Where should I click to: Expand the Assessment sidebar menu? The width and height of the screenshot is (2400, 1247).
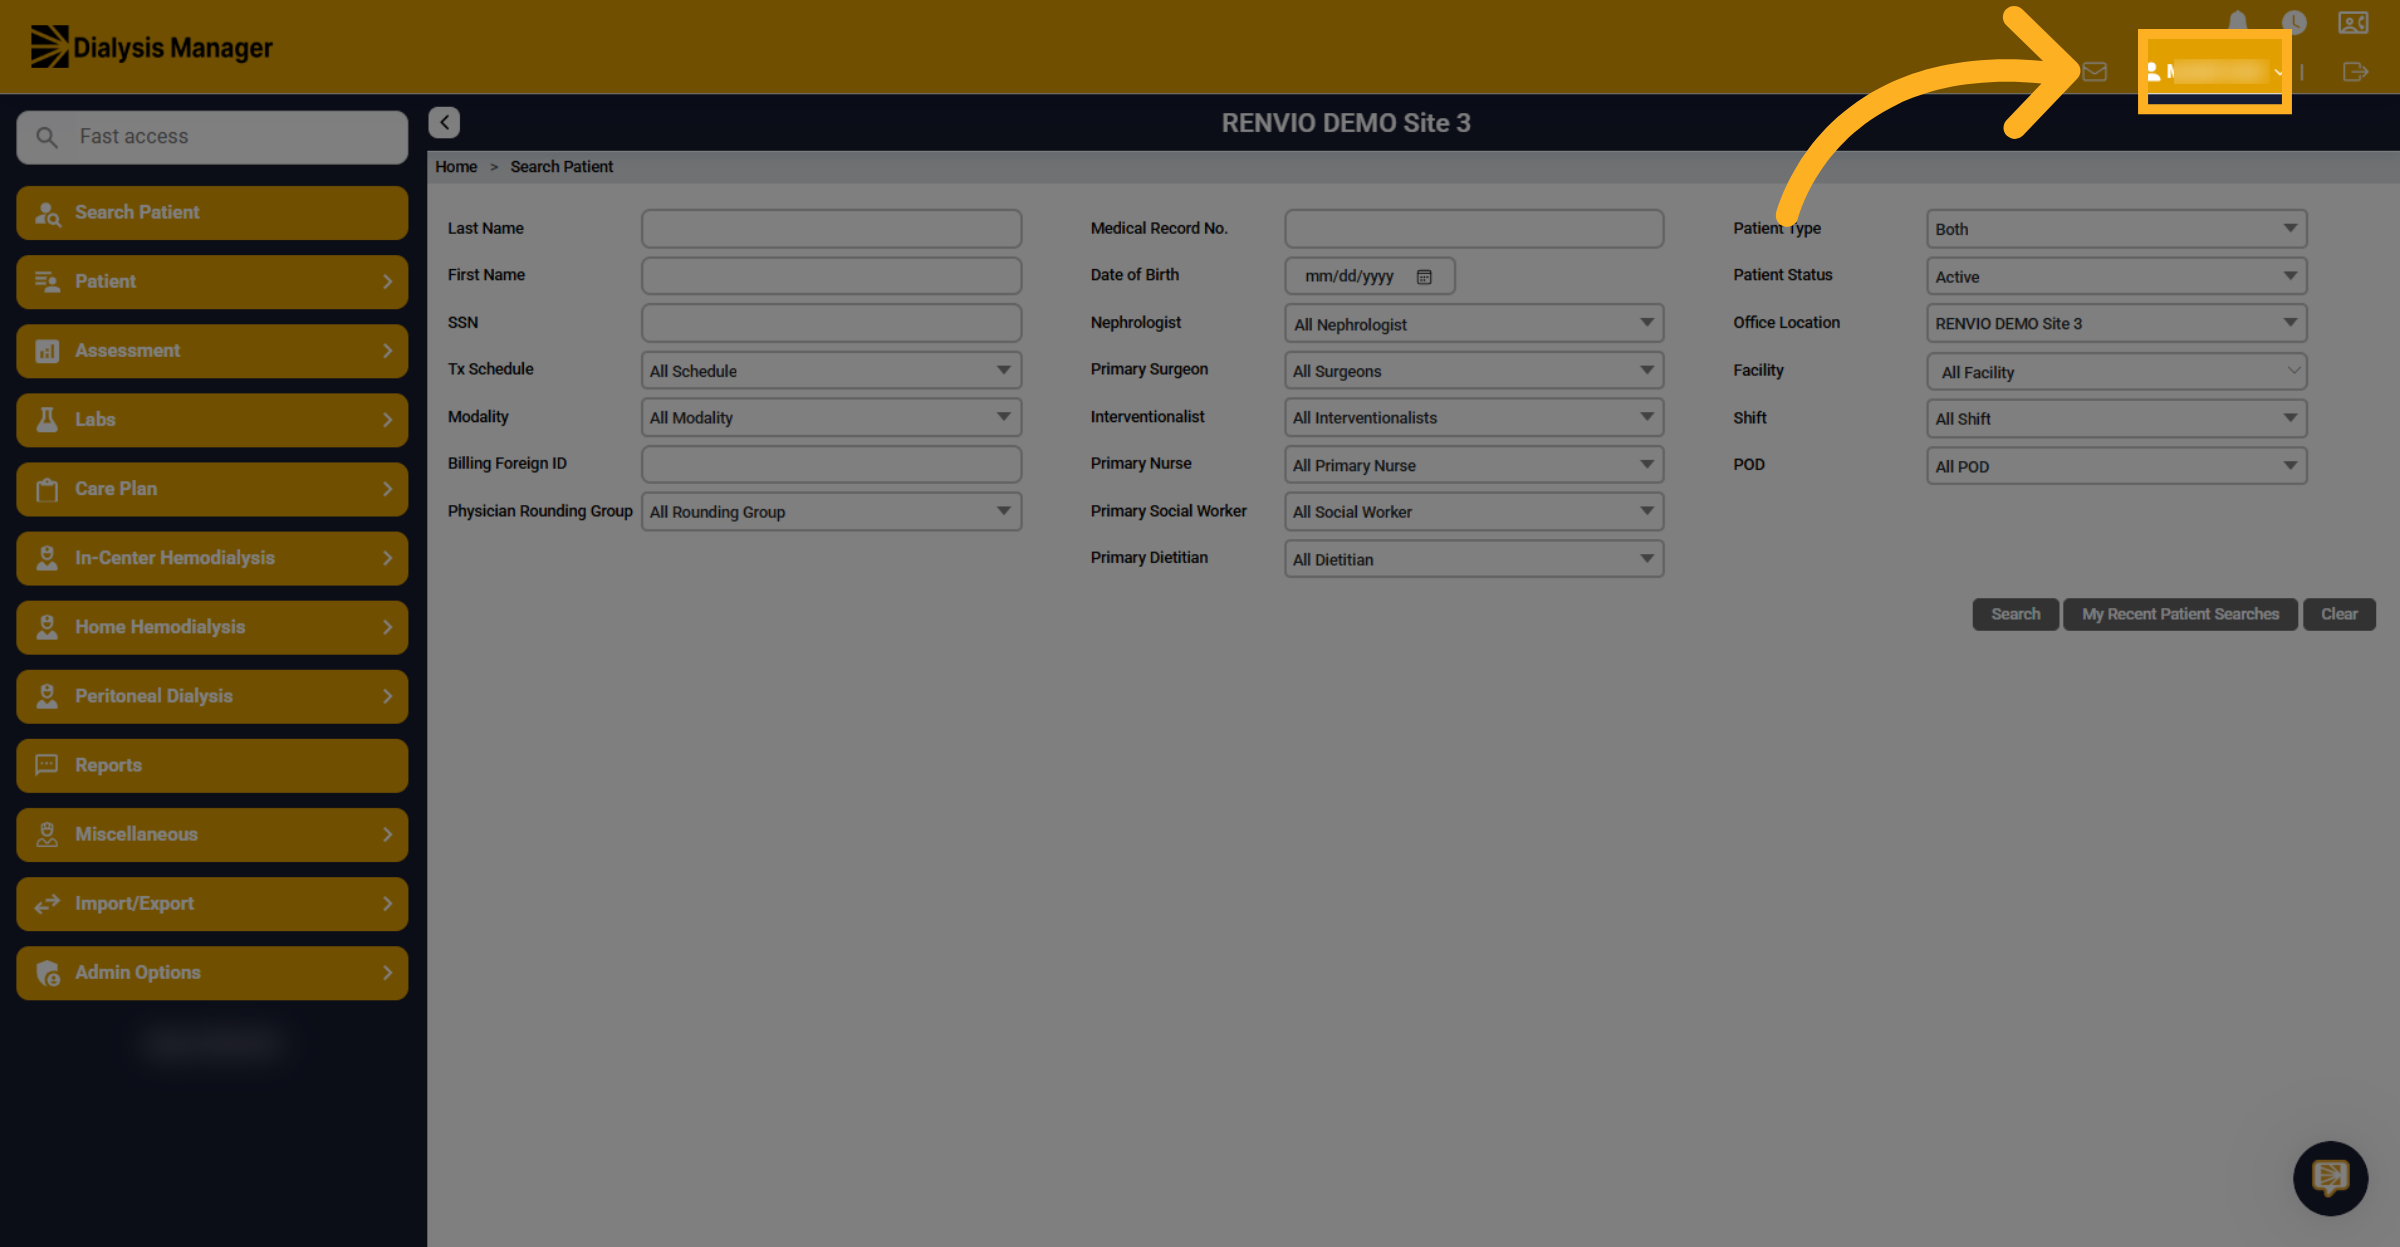(x=212, y=350)
